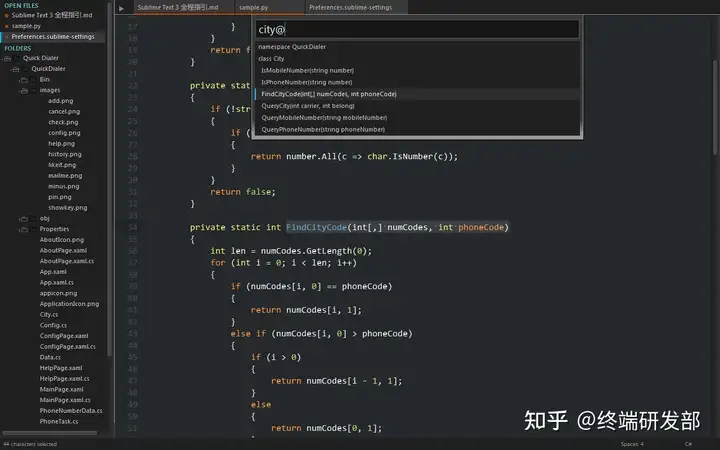
Task: Open ConfigPage.xaml in the sidebar
Action: [x=64, y=336]
